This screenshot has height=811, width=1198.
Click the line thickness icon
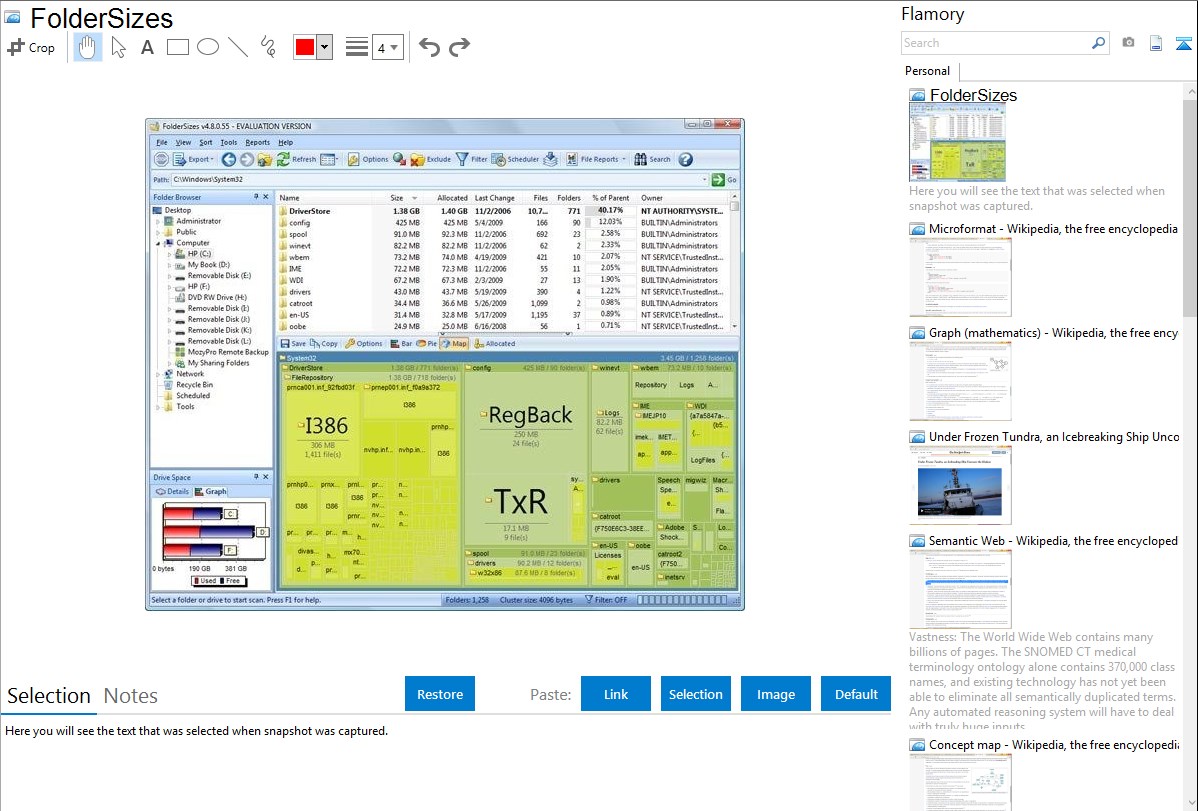(356, 47)
